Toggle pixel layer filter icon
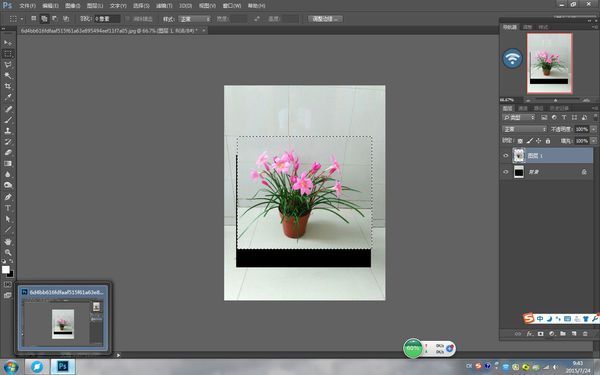 click(544, 117)
